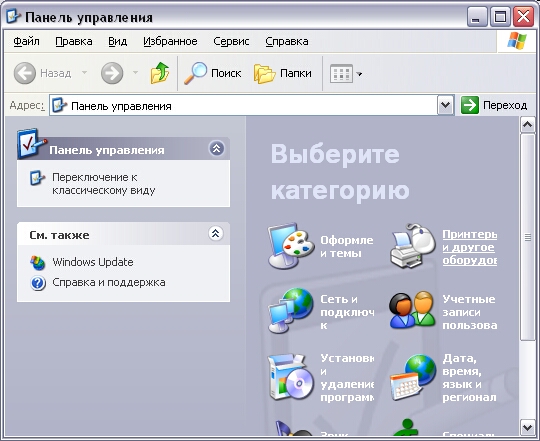This screenshot has height=441, width=540.
Task: Click the address bar Control Panel icon
Action: (x=59, y=105)
